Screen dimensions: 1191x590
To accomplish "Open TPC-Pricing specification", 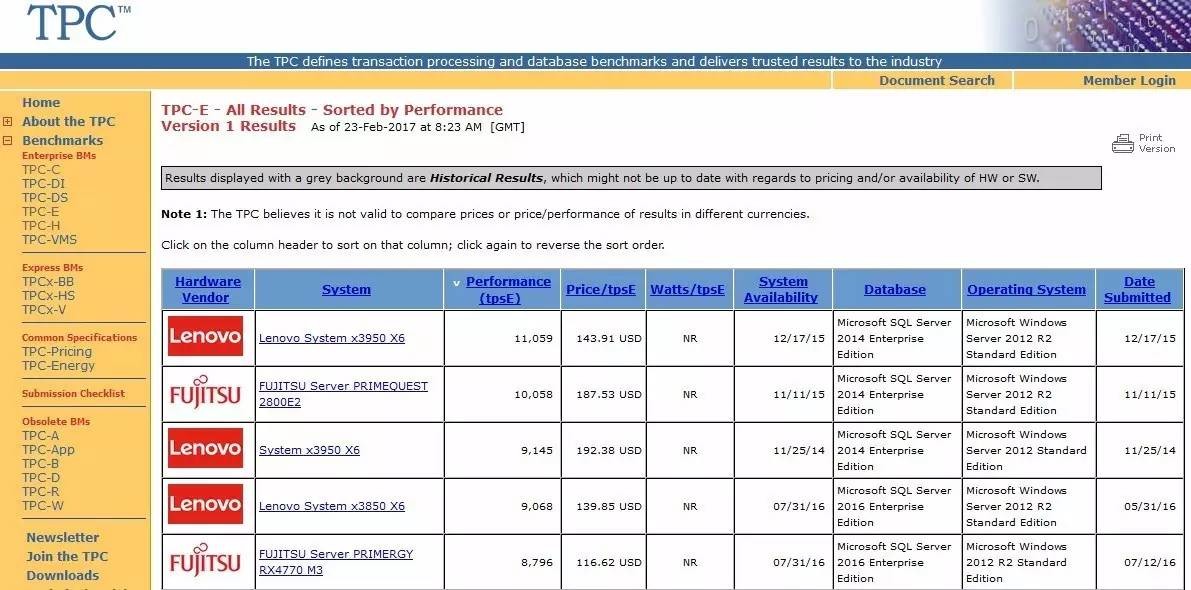I will (x=57, y=352).
